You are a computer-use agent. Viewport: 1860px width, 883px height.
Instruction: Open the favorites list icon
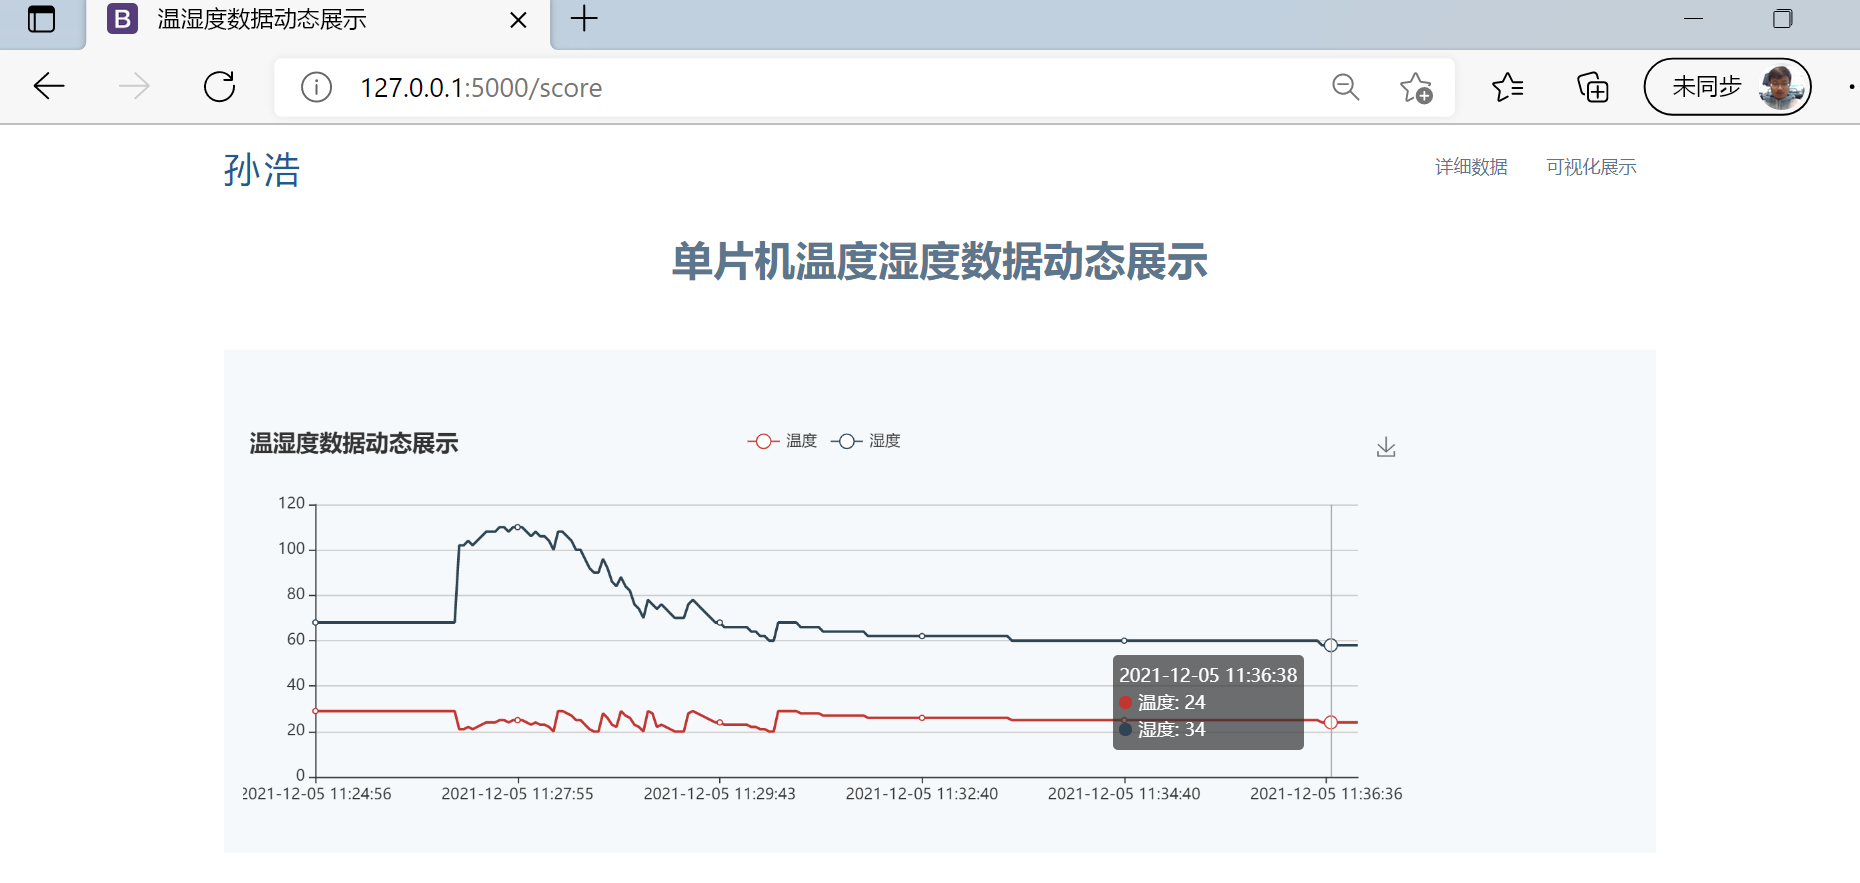tap(1508, 88)
